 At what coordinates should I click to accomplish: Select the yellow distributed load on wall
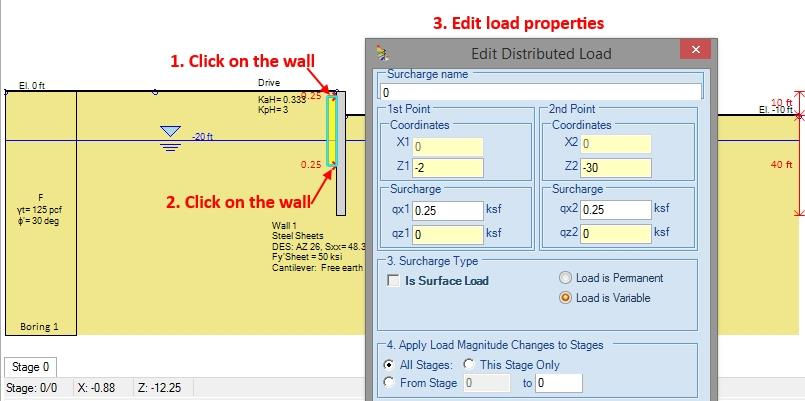click(x=332, y=130)
